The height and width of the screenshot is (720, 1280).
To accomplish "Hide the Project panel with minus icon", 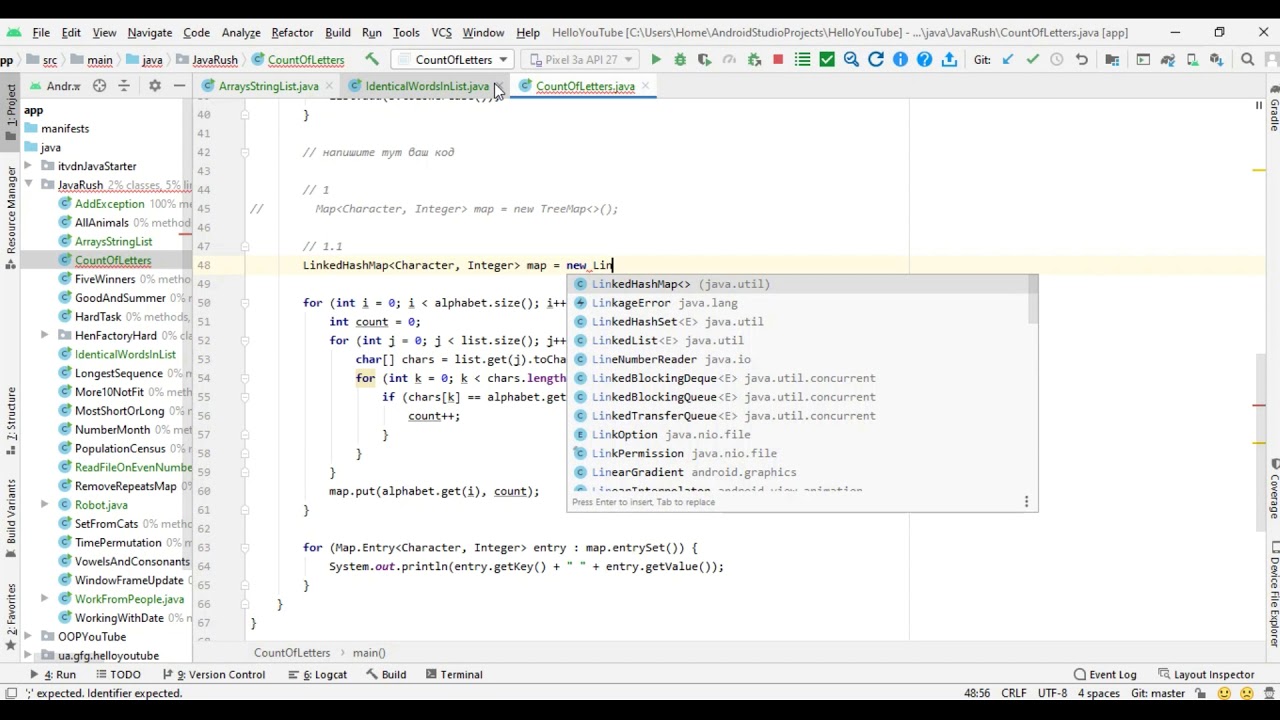I will (179, 86).
